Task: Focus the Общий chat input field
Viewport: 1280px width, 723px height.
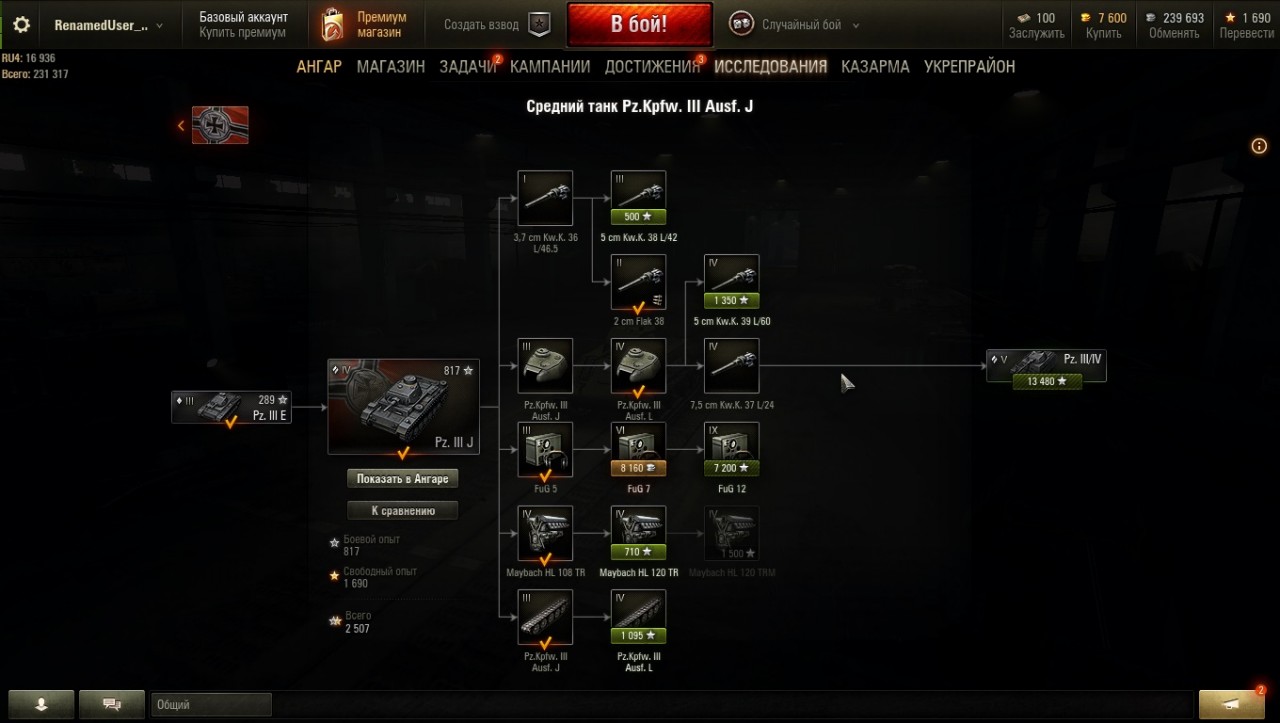Action: point(211,705)
